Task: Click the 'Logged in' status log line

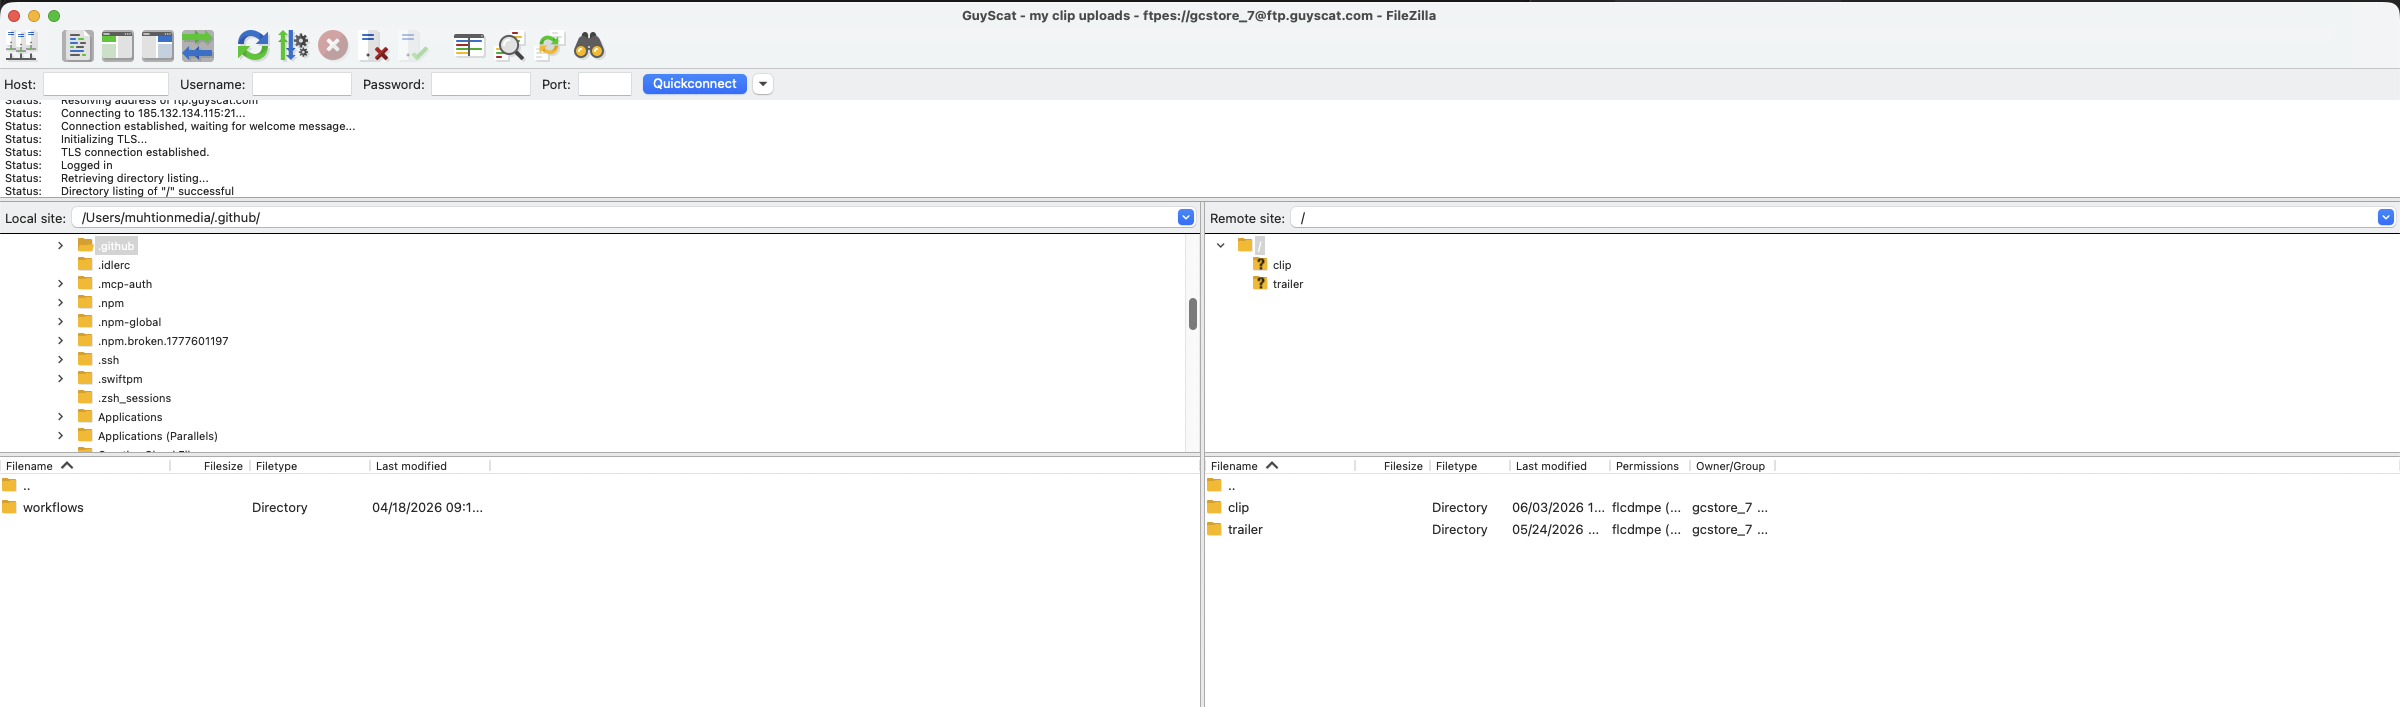Action: [x=87, y=165]
